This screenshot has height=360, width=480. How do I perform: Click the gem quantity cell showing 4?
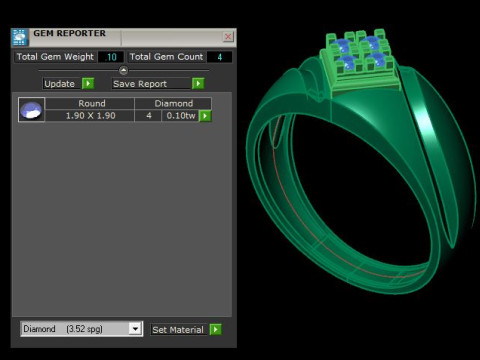[x=148, y=116]
